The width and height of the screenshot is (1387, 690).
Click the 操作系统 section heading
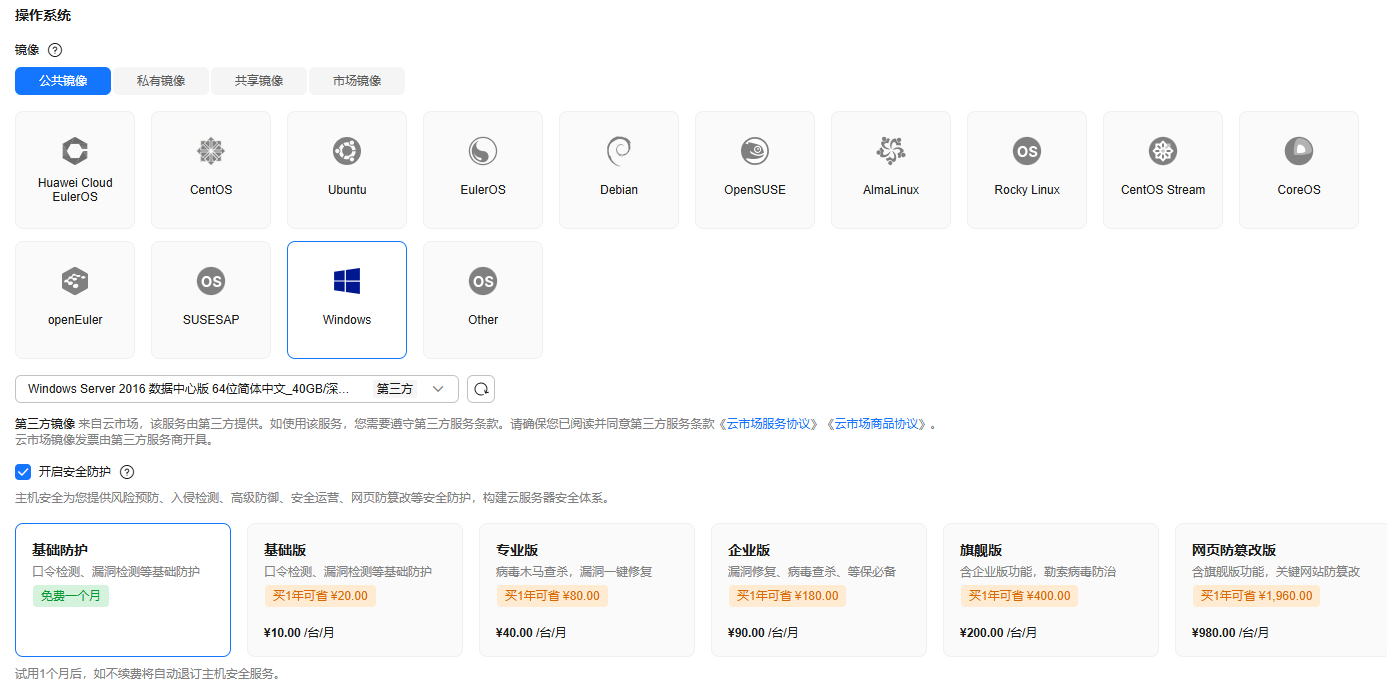point(43,16)
